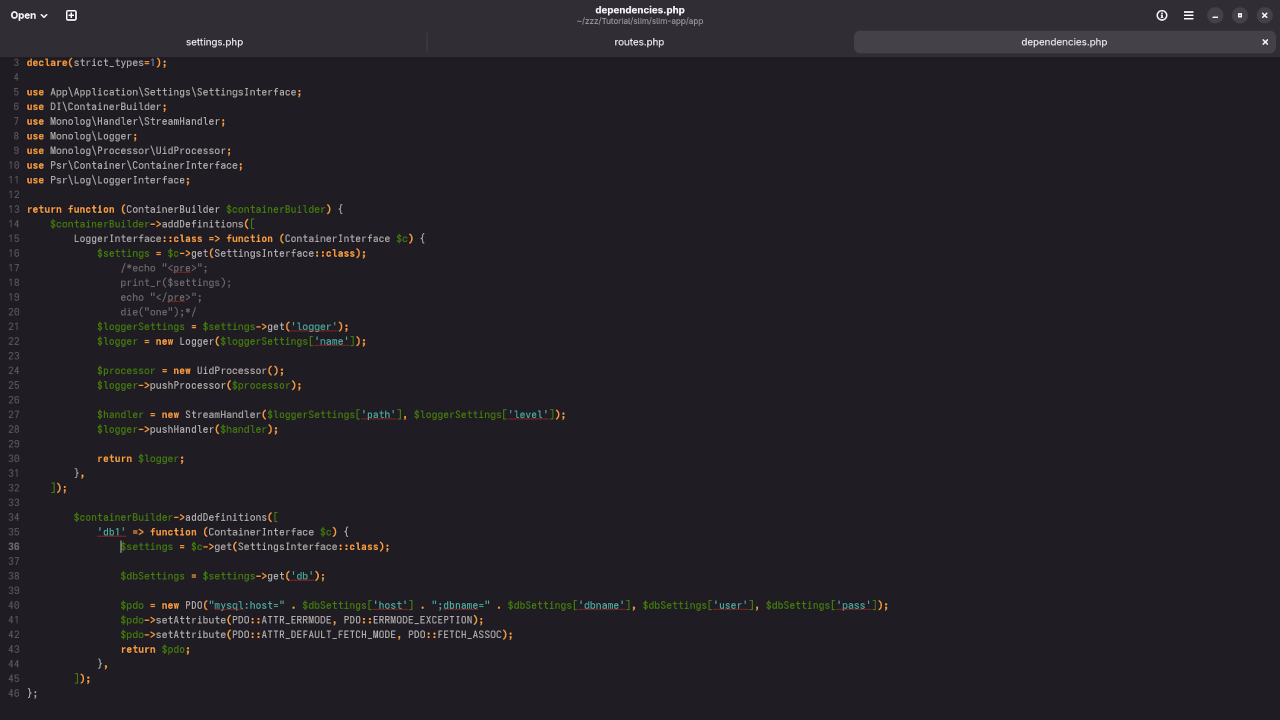Click use Psr\Log\LoggerInterface line
Screen dimensions: 1280x720
pyautogui.click(x=108, y=180)
